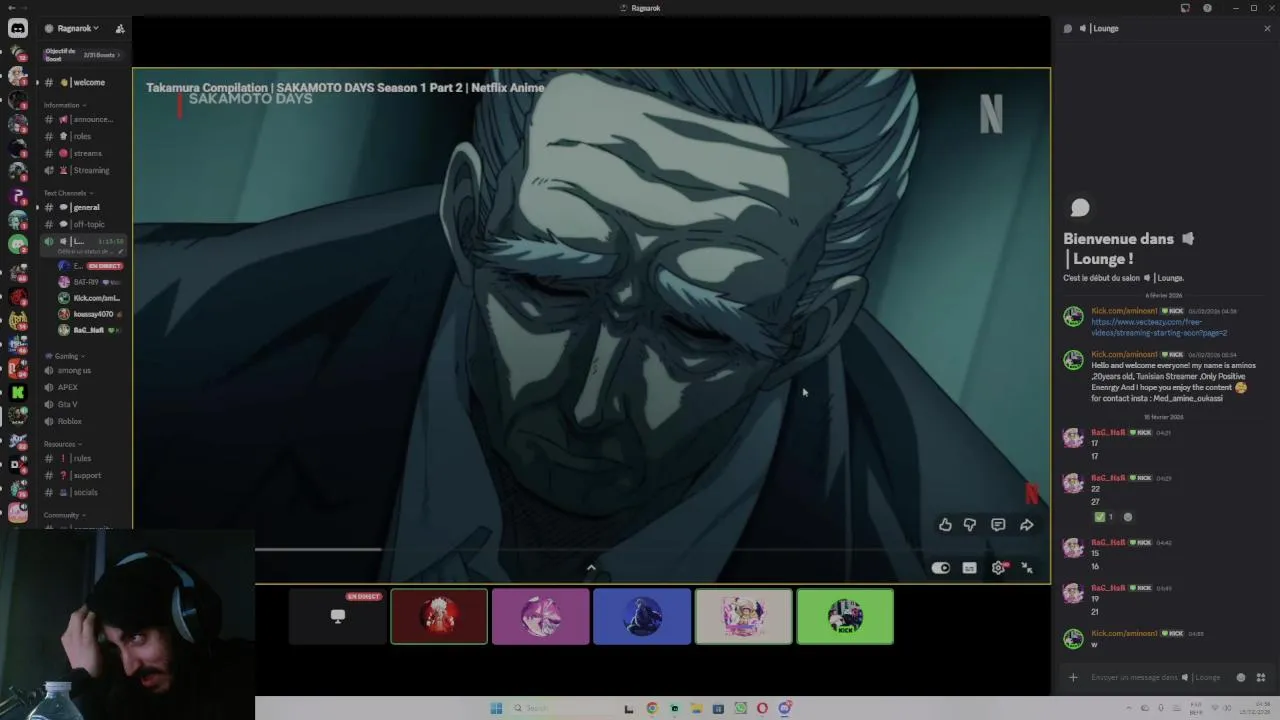Select the EN DIRECT screen share tile
Image resolution: width=1280 pixels, height=720 pixels.
pos(337,616)
